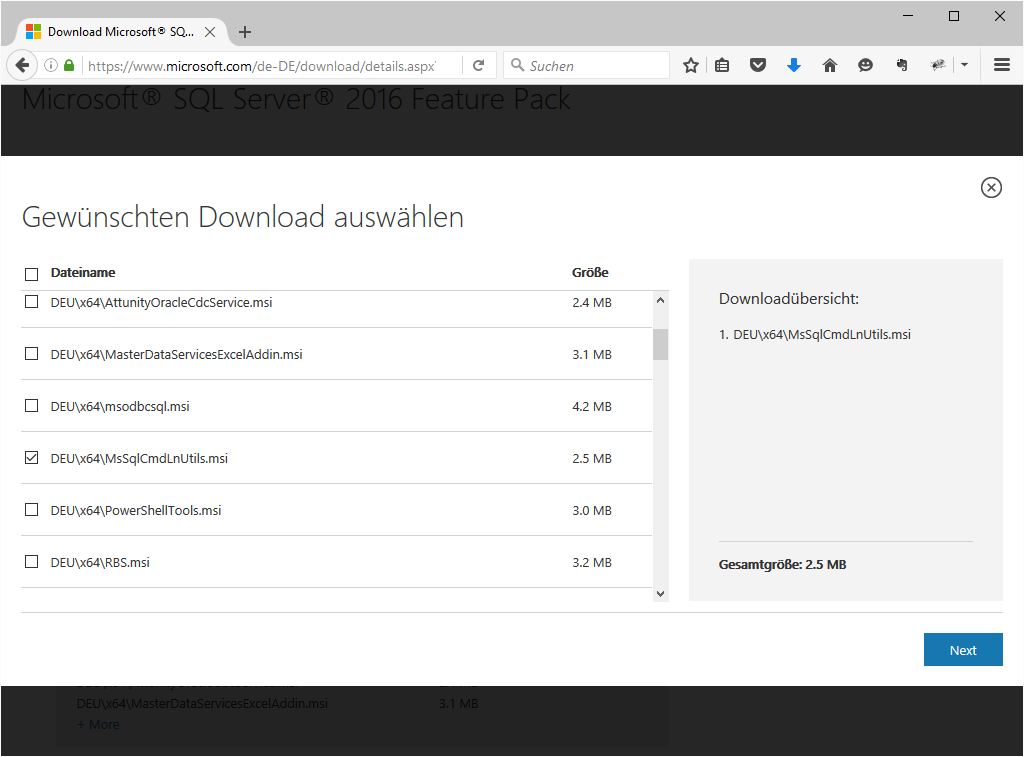Image resolution: width=1024 pixels, height=757 pixels.
Task: Click the MsSqlCmdLnUtils.msi entry in Downloadübersicht
Action: coord(822,334)
